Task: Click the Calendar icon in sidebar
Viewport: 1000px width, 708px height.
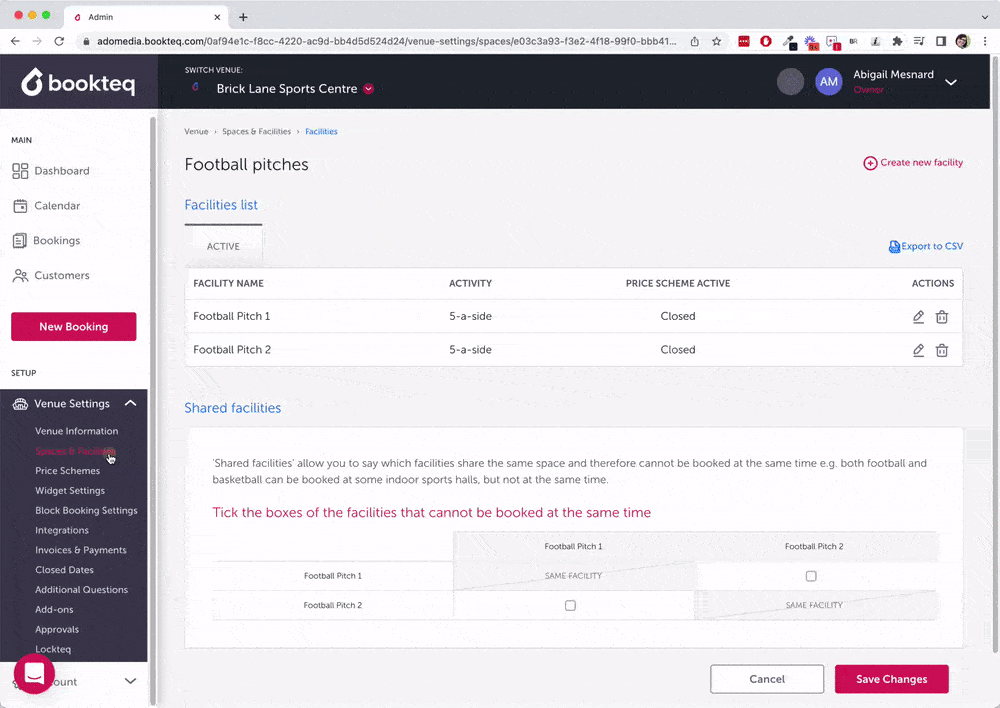Action: (x=20, y=205)
